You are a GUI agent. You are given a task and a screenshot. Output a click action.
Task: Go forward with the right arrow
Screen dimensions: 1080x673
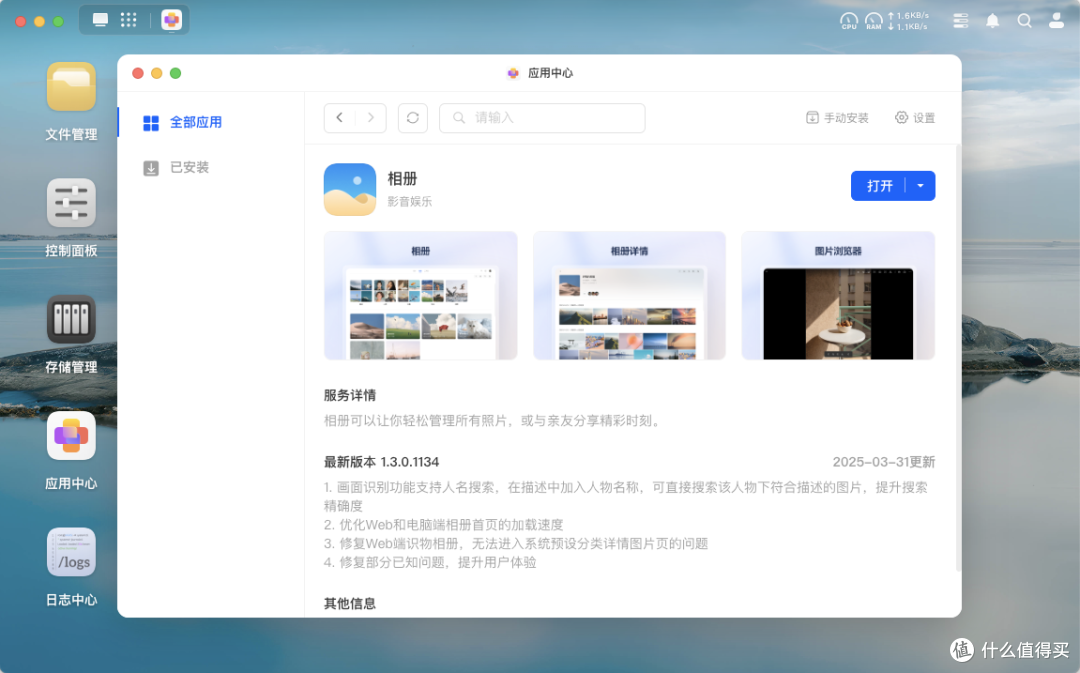coord(371,118)
